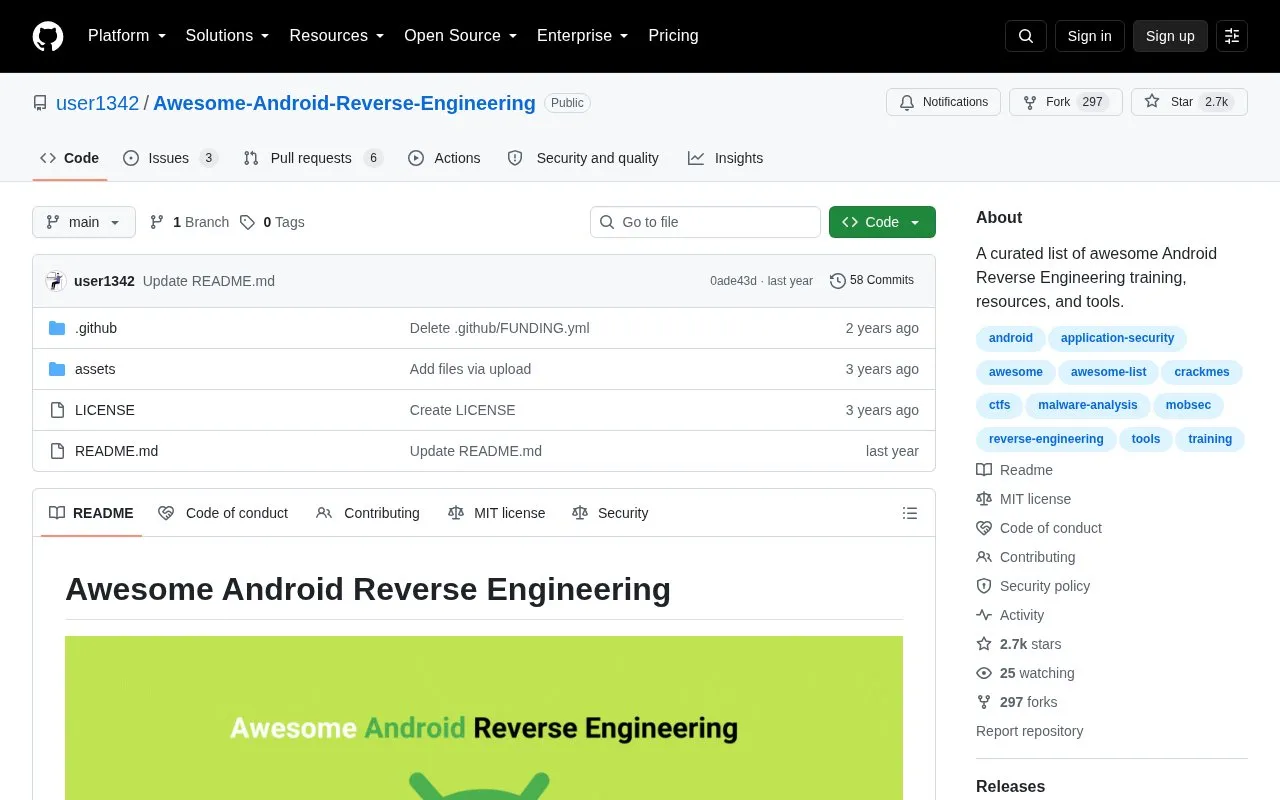This screenshot has height=800, width=1280.
Task: Expand the green Code dropdown button
Action: [882, 222]
